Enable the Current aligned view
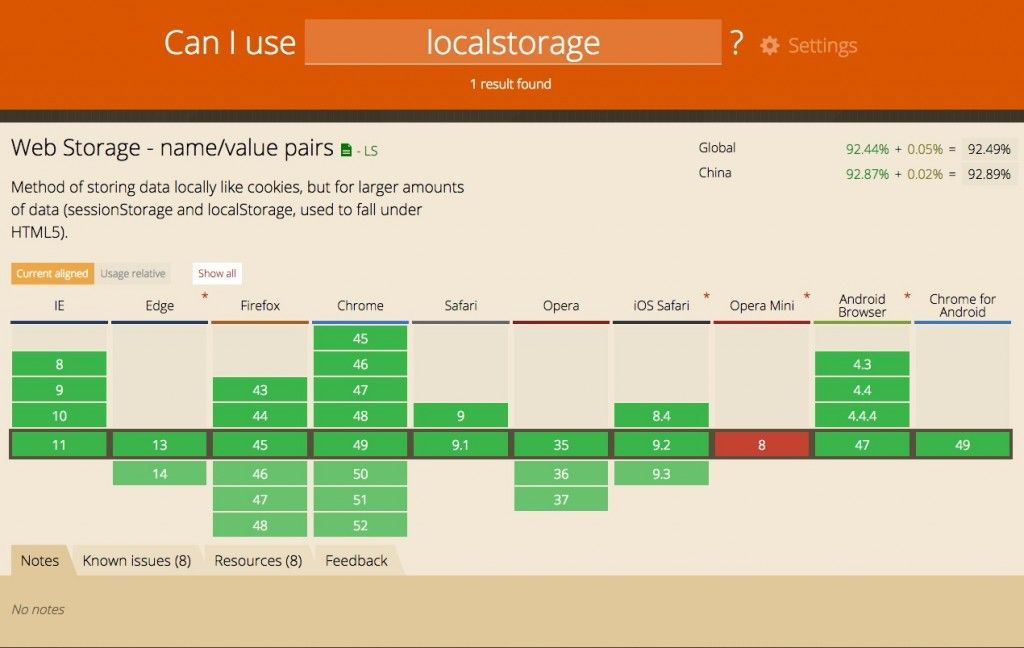This screenshot has width=1024, height=648. [52, 273]
